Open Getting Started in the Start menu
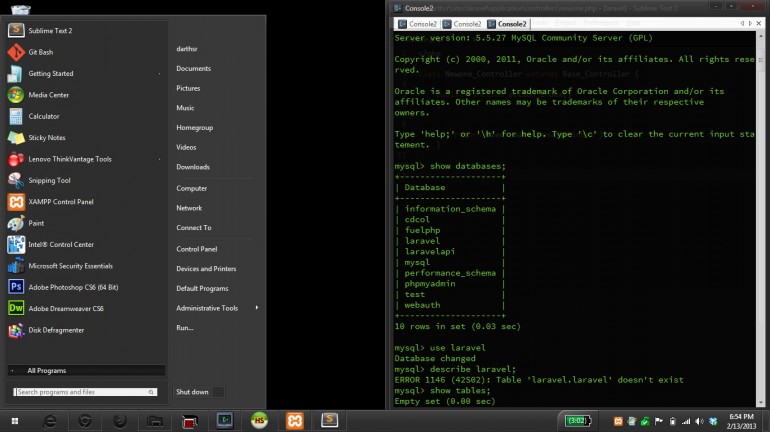Viewport: 770px width, 432px height. tap(86, 73)
